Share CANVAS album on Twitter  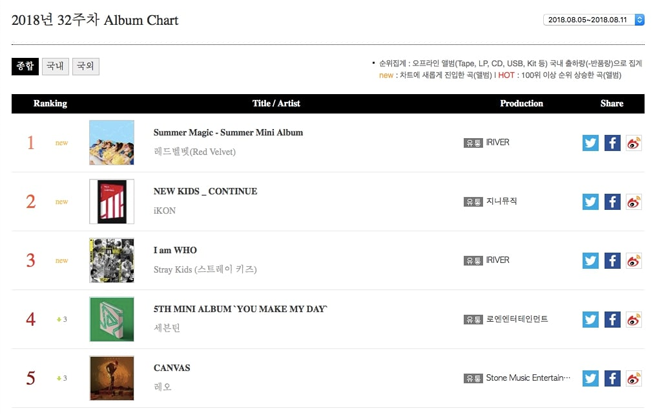pyautogui.click(x=590, y=379)
